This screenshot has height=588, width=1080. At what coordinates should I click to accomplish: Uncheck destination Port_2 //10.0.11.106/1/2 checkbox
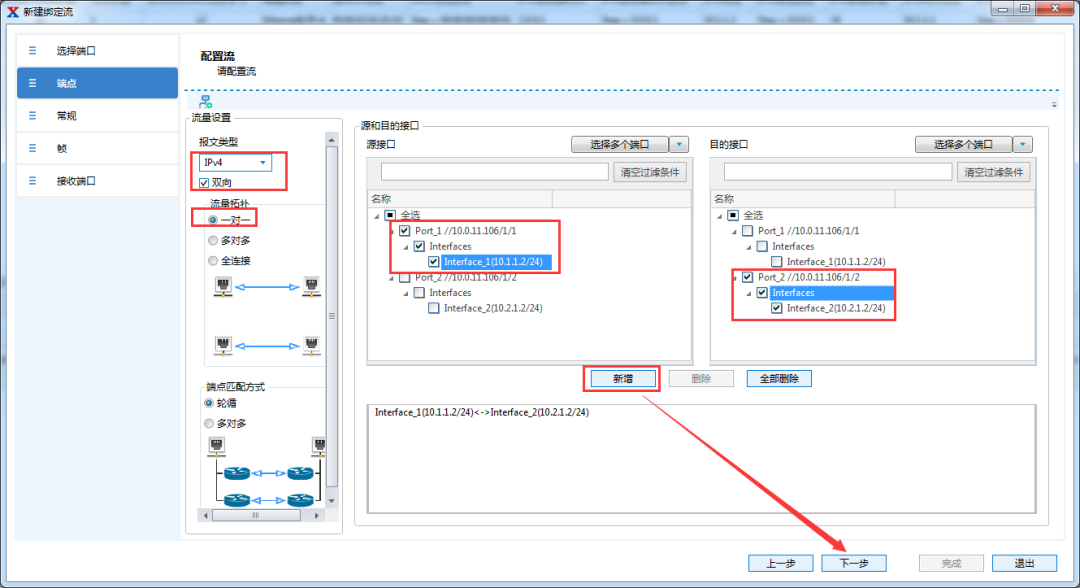click(x=748, y=277)
